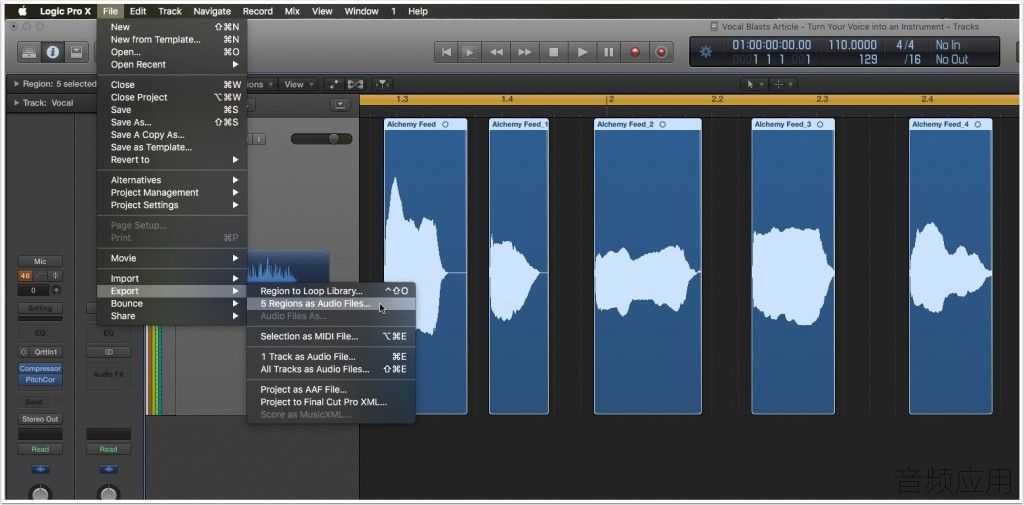Image resolution: width=1024 pixels, height=505 pixels.
Task: Open the Library panel icon
Action: point(28,52)
